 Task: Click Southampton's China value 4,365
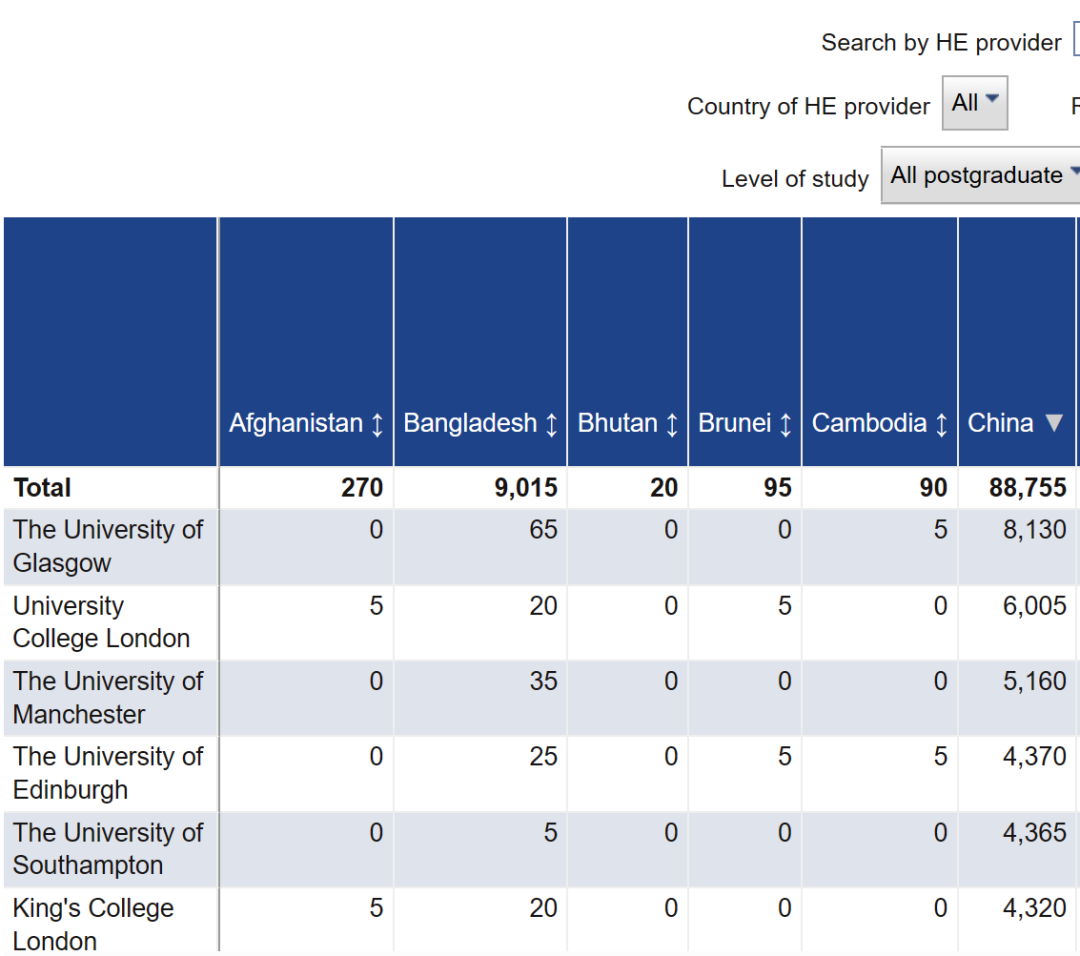click(x=1035, y=832)
